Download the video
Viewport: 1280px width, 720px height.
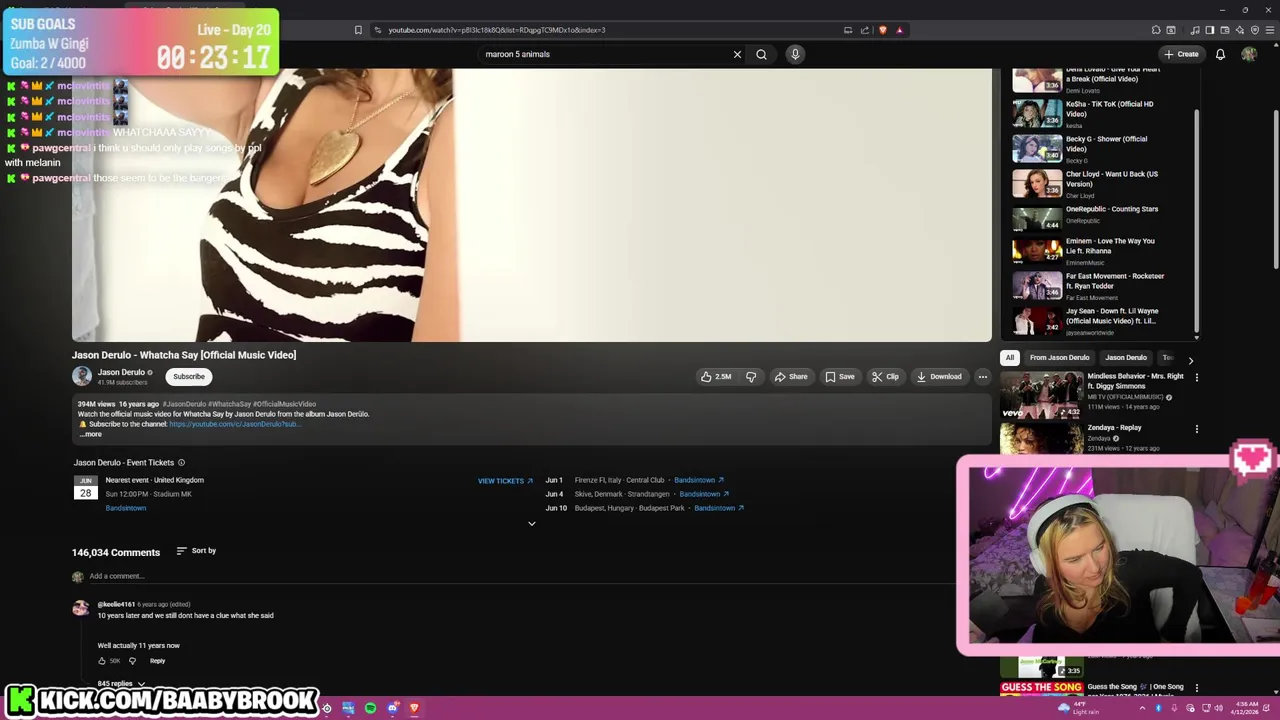click(x=939, y=377)
